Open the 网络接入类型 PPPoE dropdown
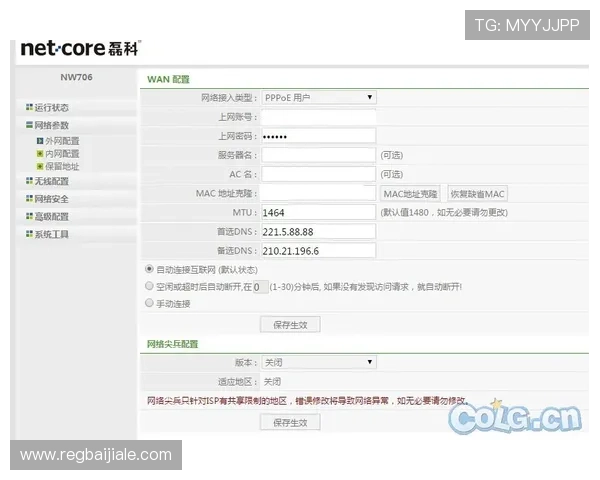Screen dimensions: 600x480 click(x=319, y=98)
